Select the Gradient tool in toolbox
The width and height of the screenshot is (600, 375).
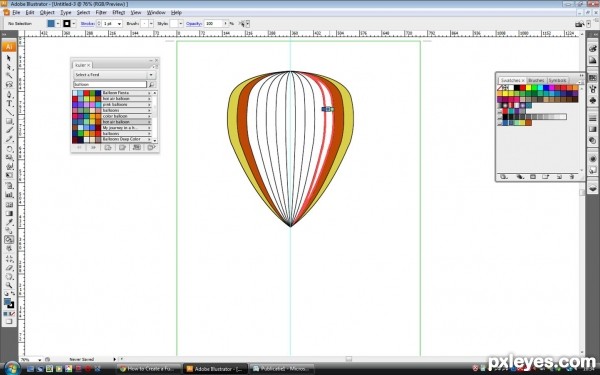click(x=9, y=213)
